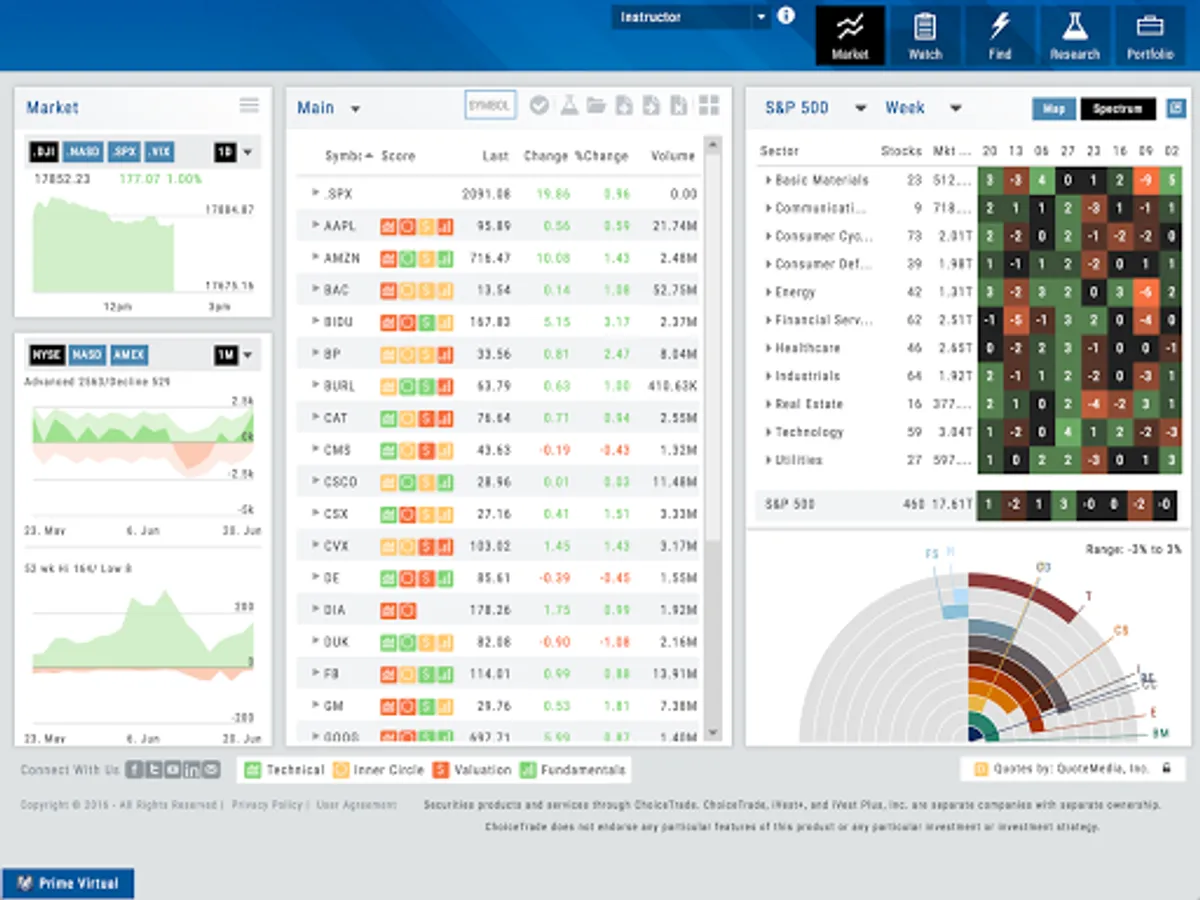Click AAPL's first score icon
The image size is (1200, 900).
pyautogui.click(x=388, y=227)
